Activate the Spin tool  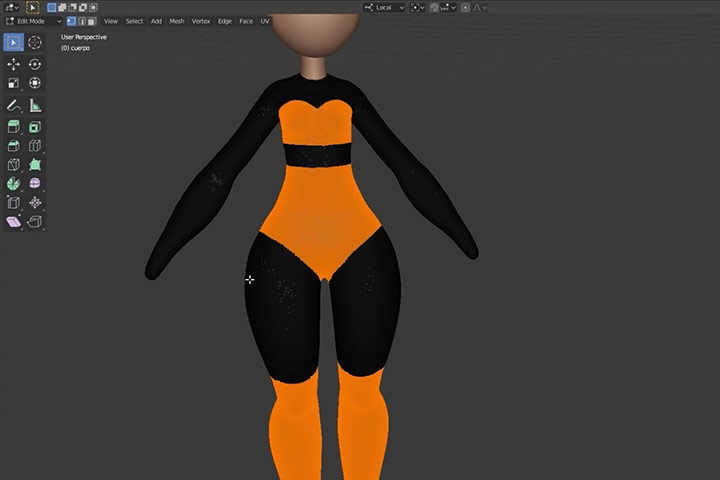coord(13,184)
